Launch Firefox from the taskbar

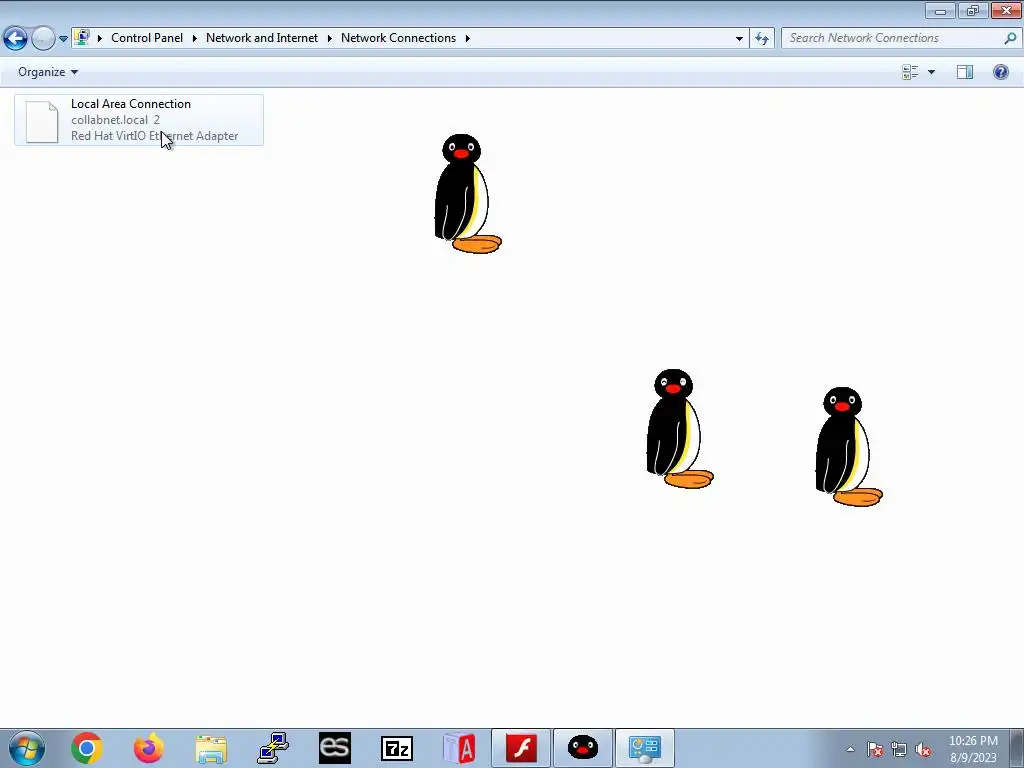pos(149,748)
